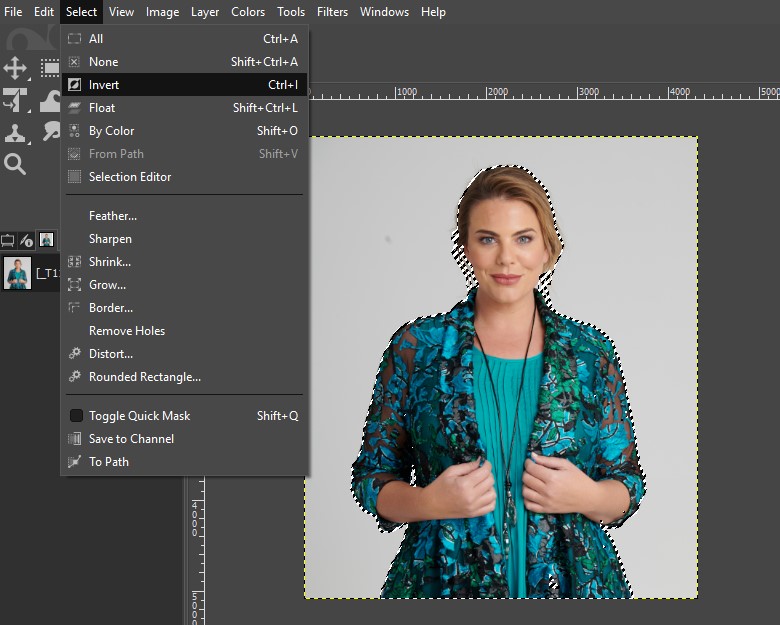
Task: Open the Tool Options tab
Action: coord(7,241)
